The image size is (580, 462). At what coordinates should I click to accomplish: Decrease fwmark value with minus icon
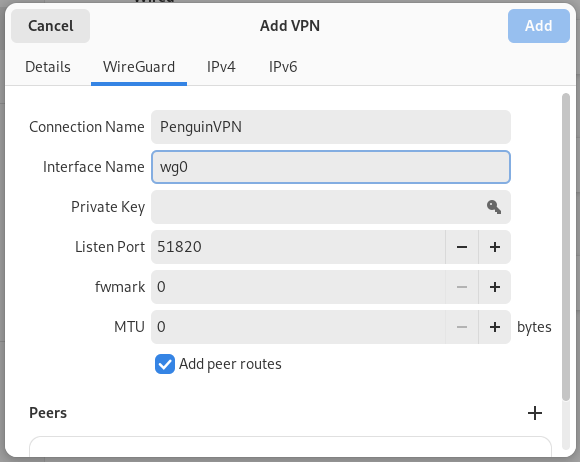coord(462,287)
